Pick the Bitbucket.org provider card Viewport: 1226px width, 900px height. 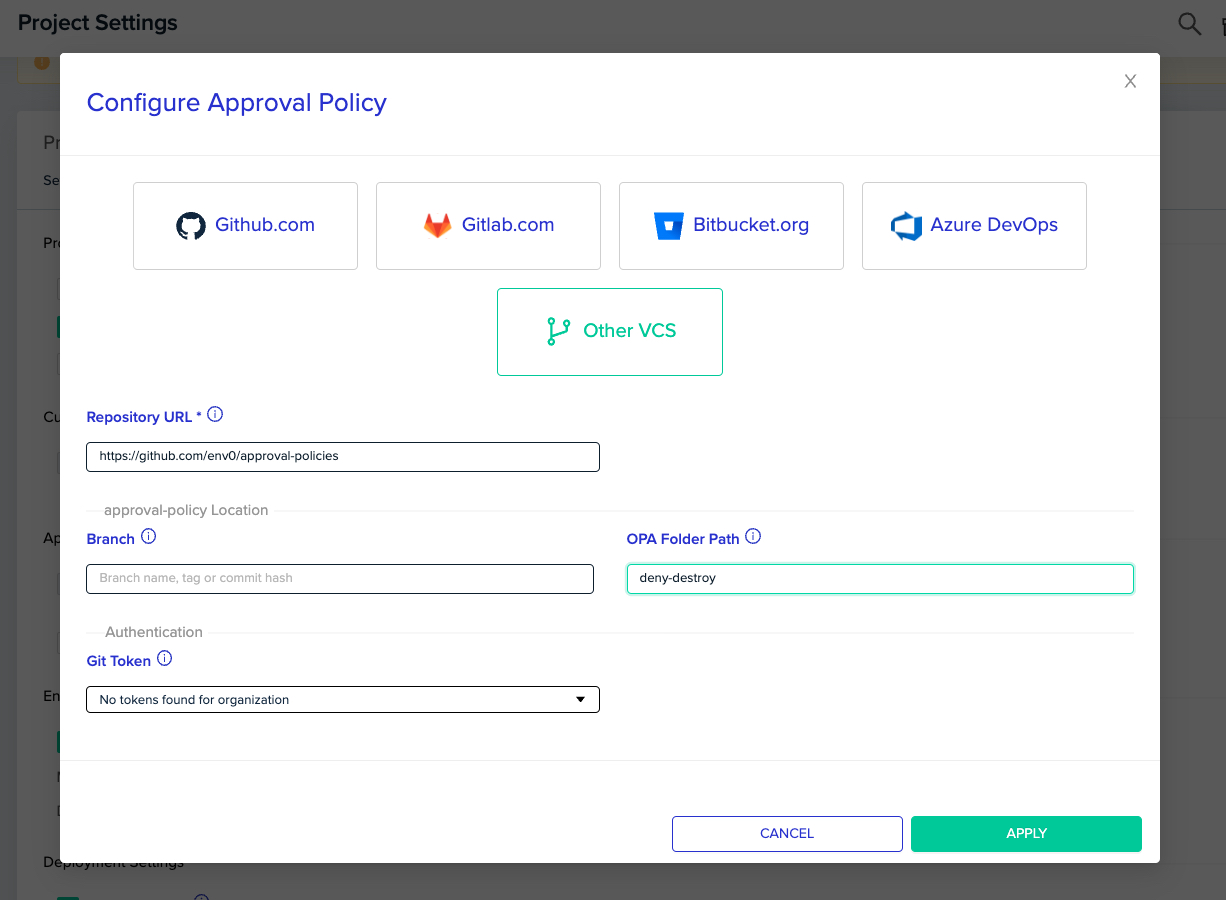731,226
